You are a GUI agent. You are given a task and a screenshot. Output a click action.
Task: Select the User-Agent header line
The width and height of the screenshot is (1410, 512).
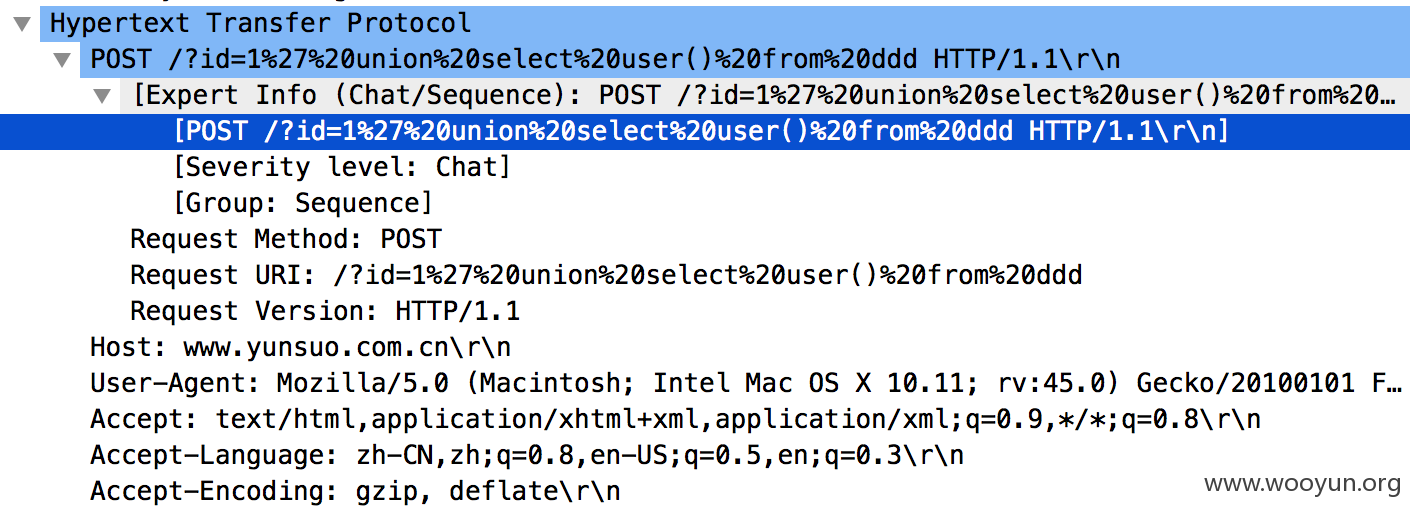[746, 383]
